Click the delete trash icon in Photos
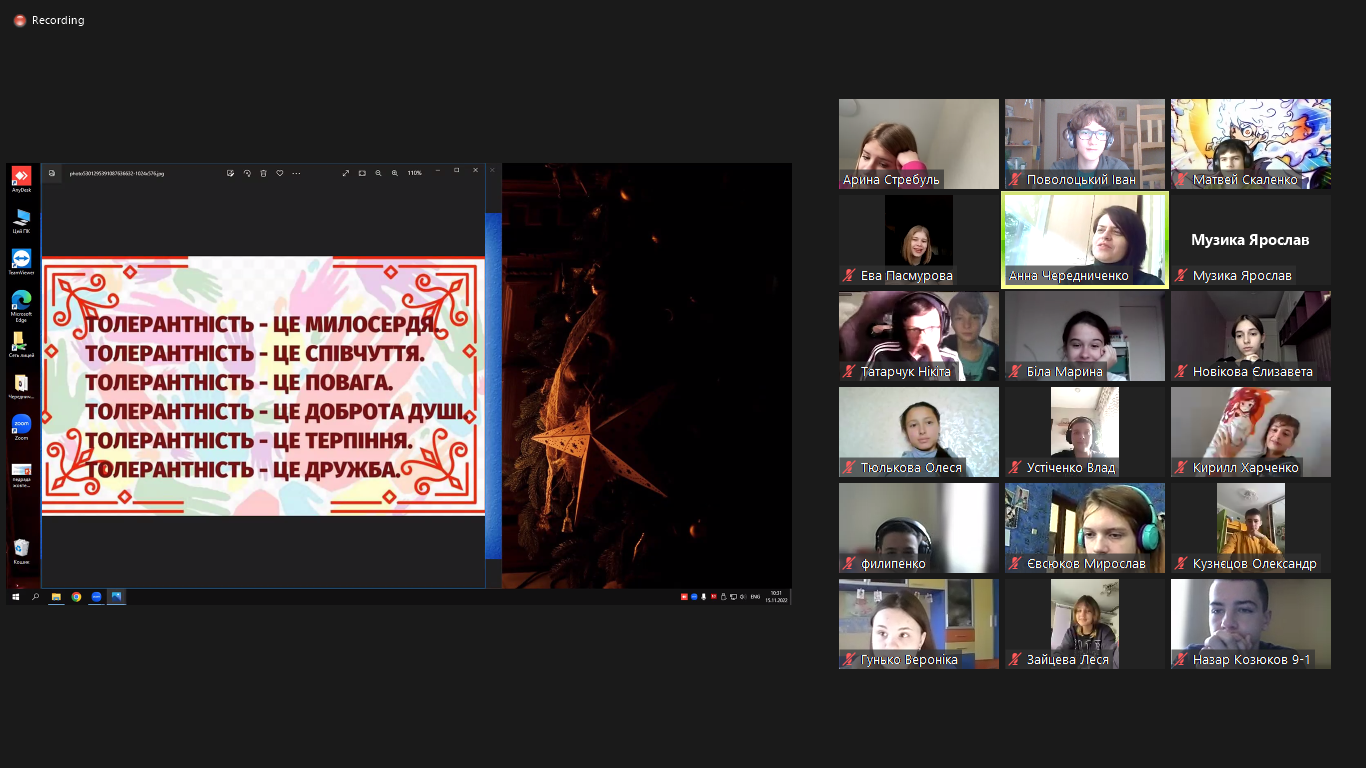 pyautogui.click(x=263, y=173)
